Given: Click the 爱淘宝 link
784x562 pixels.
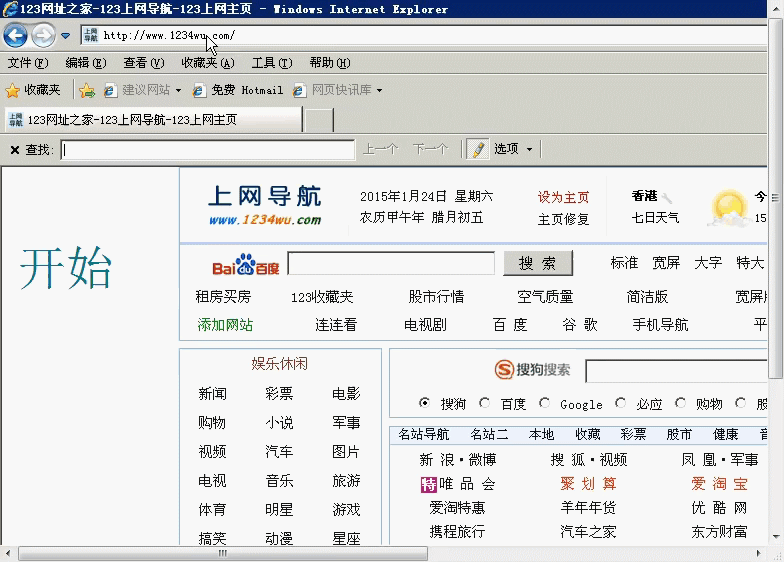Looking at the screenshot, I should pyautogui.click(x=720, y=484).
